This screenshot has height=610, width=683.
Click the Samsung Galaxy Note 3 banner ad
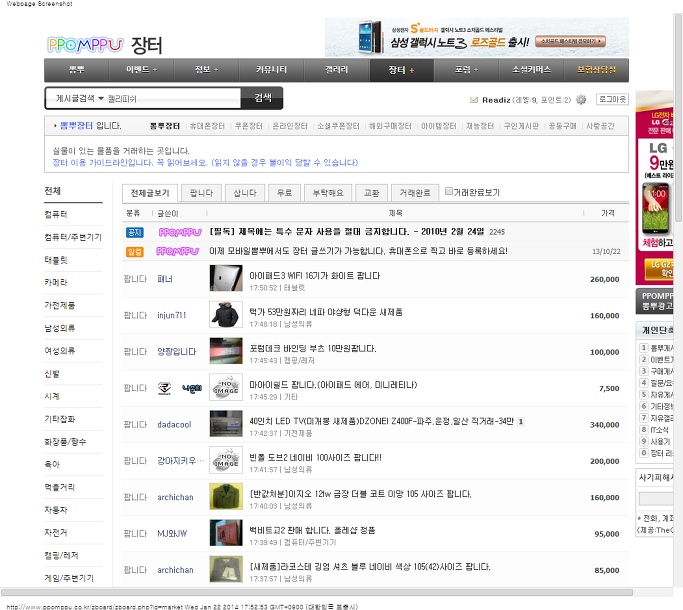point(477,37)
